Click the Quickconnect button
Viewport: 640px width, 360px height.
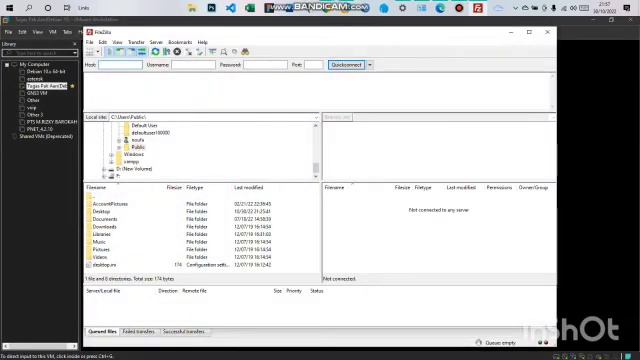[347, 65]
